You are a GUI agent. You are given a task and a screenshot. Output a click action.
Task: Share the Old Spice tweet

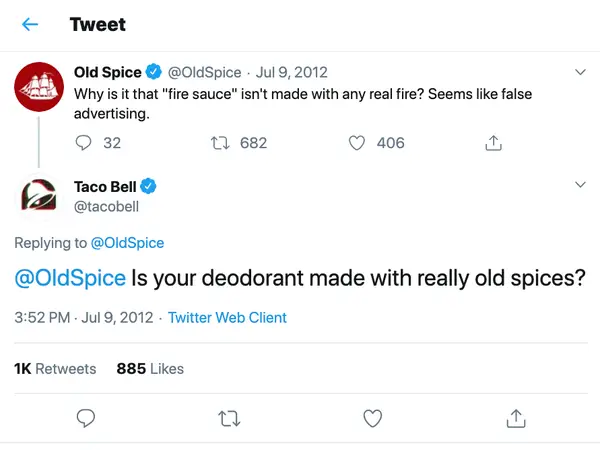coord(493,143)
